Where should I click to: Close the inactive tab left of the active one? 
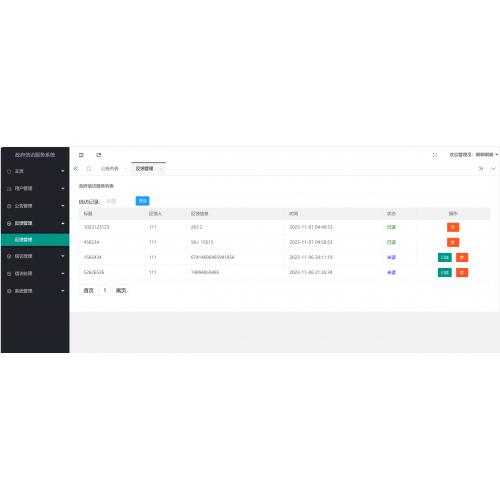click(x=126, y=169)
